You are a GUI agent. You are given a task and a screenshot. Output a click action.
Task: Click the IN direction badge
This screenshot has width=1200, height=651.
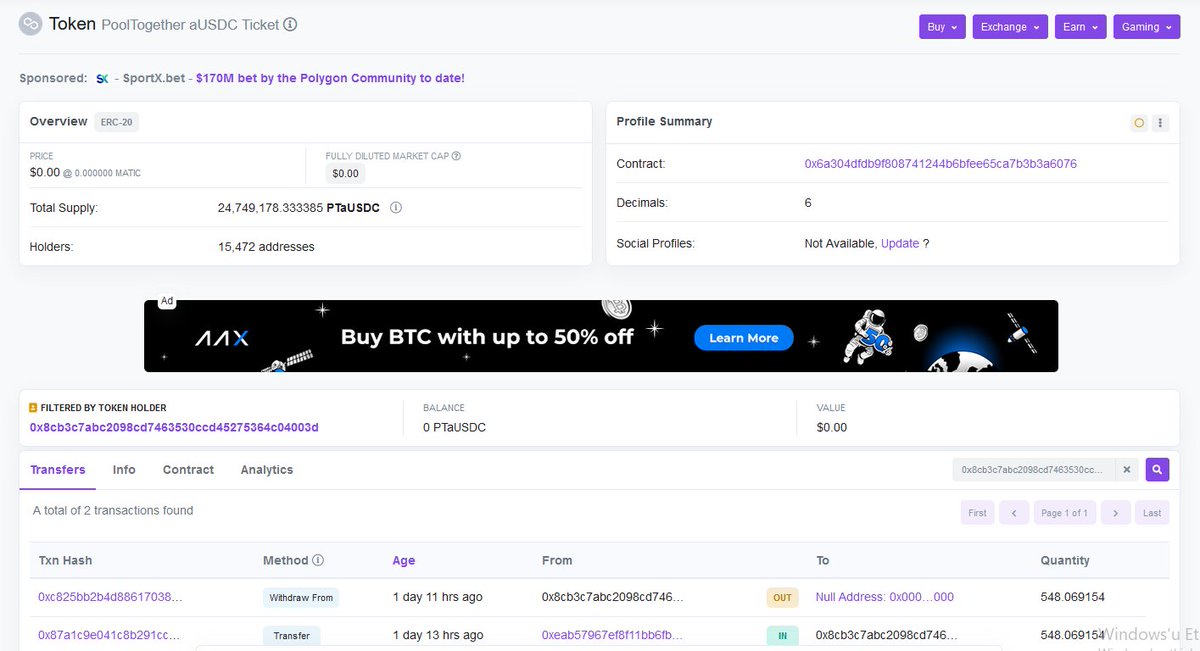click(782, 635)
